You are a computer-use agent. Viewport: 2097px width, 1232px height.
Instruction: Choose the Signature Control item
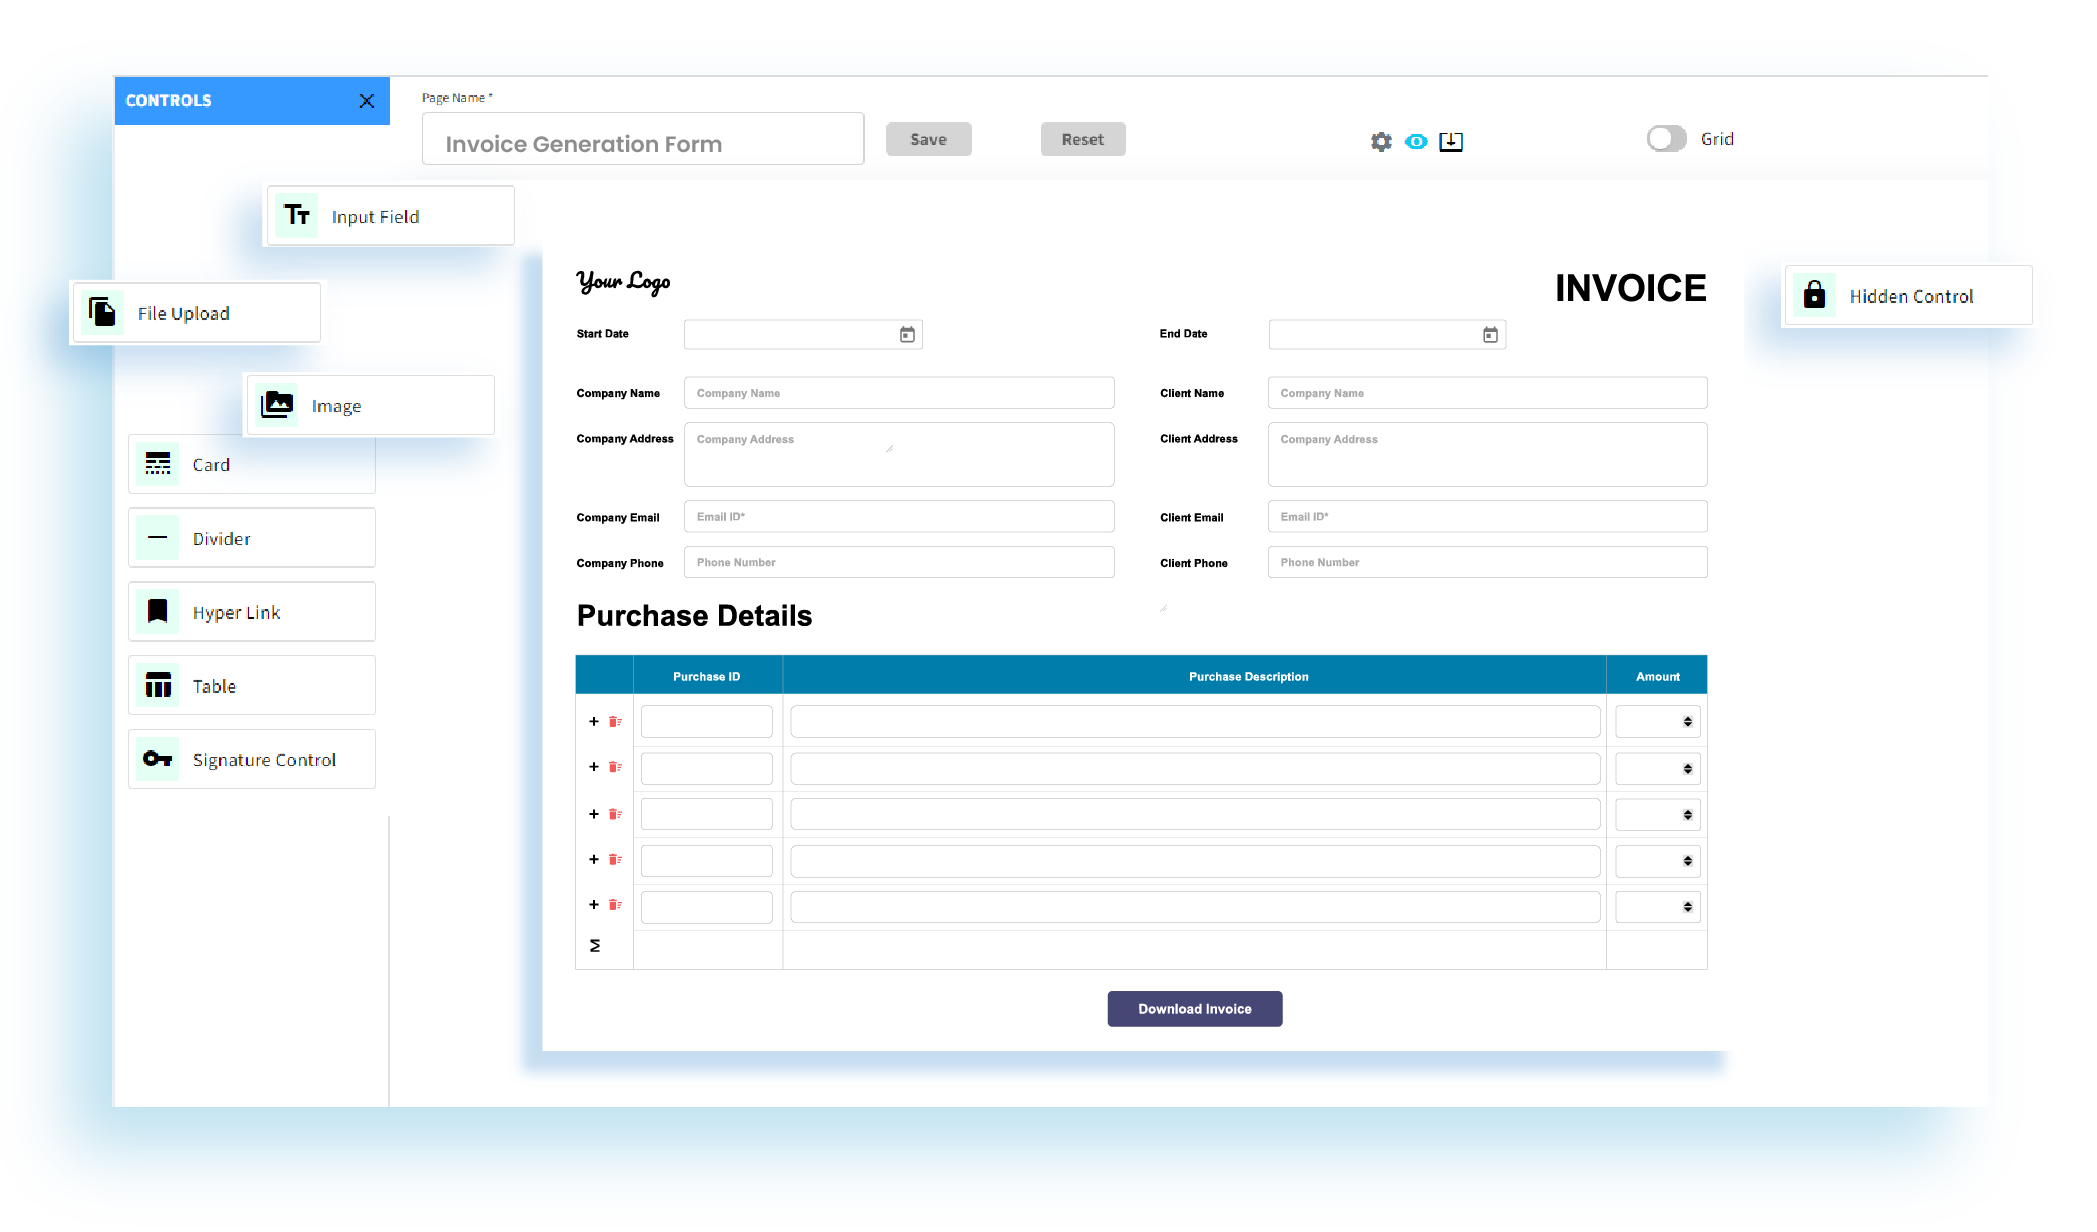coord(252,760)
